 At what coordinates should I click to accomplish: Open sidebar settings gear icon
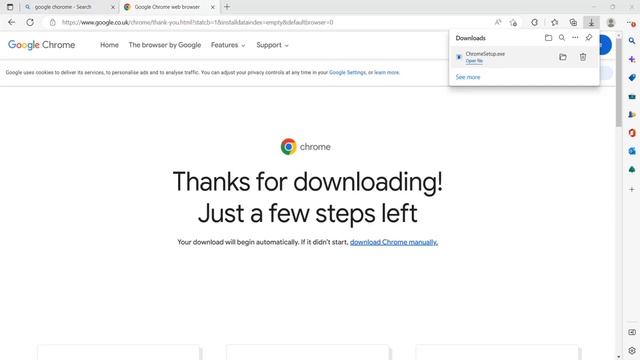tap(632, 351)
